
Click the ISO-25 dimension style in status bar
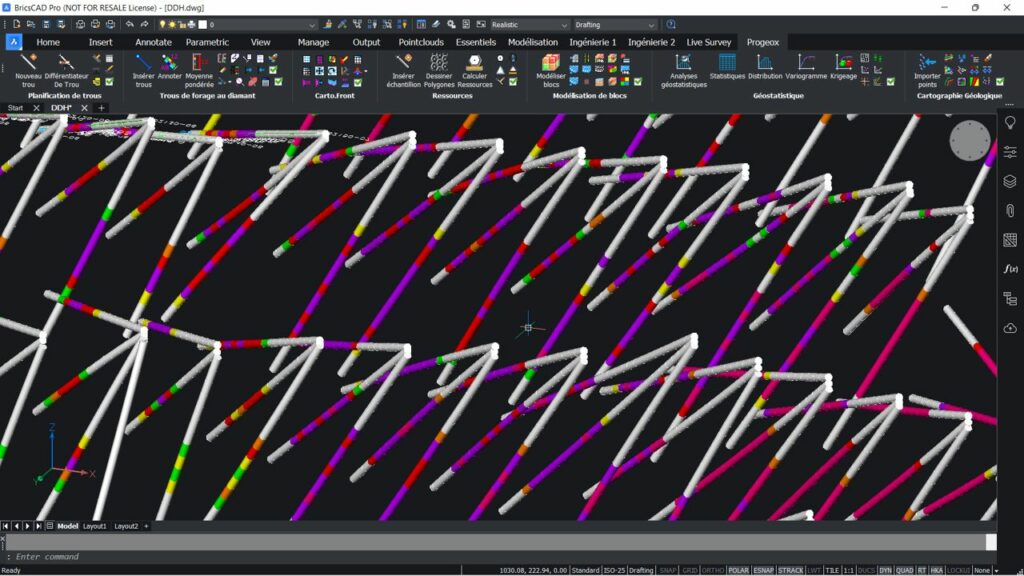613,570
